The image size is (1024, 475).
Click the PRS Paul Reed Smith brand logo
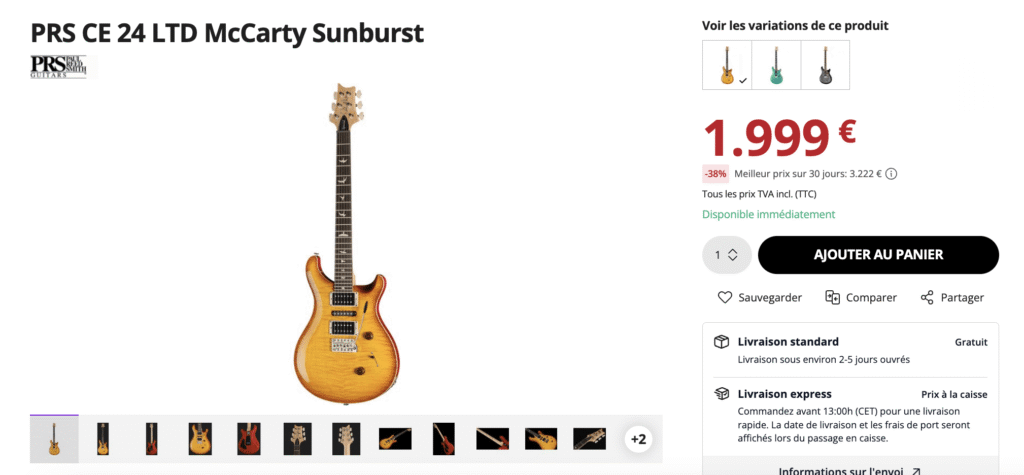58,66
